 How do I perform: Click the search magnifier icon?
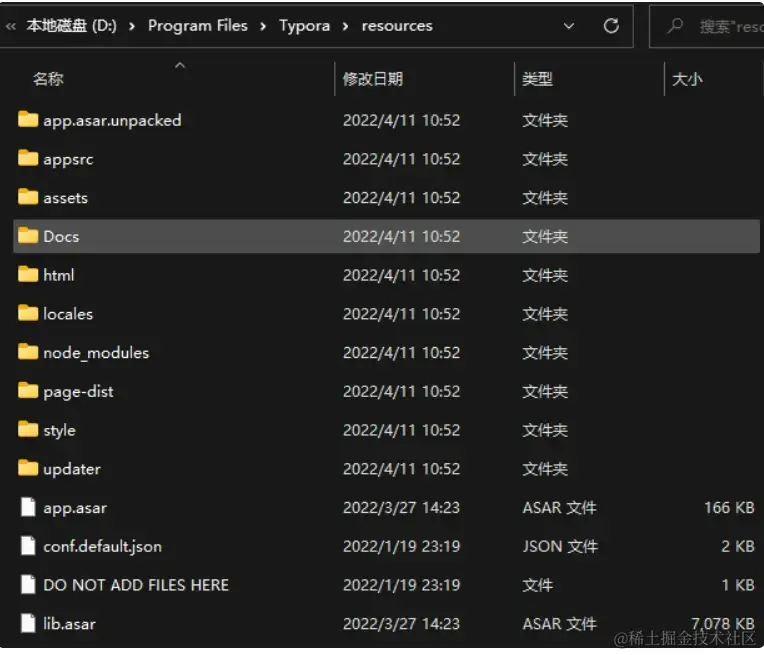click(675, 26)
